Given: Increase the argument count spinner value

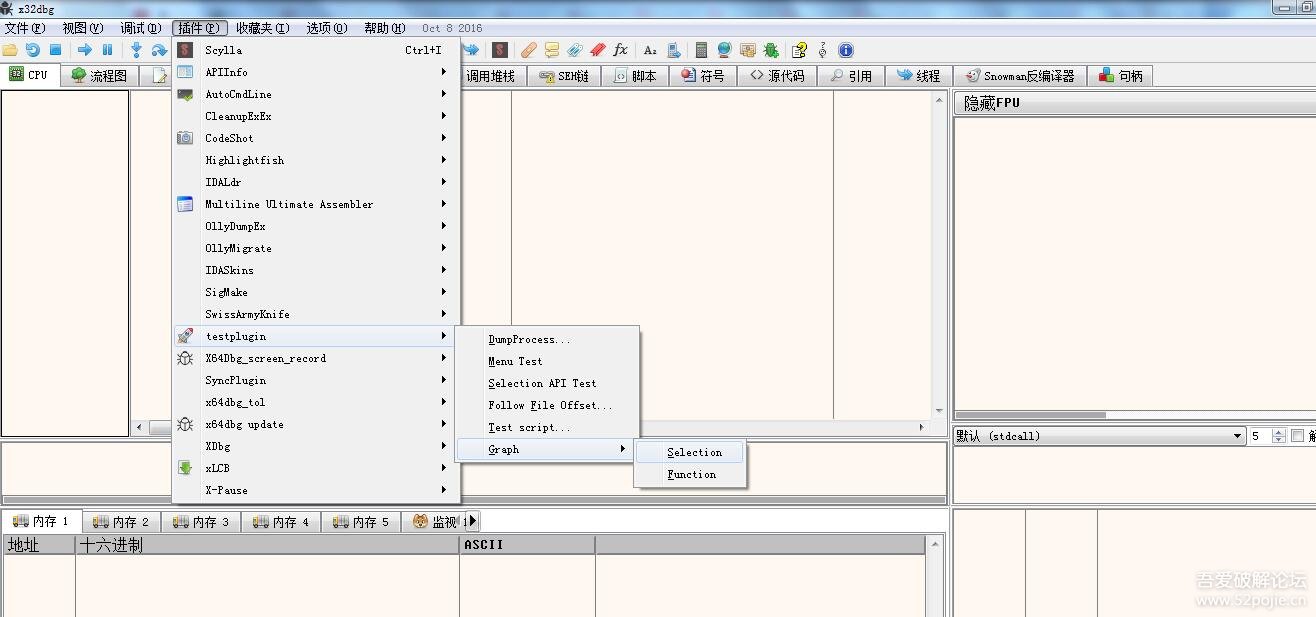Looking at the screenshot, I should [x=1279, y=432].
